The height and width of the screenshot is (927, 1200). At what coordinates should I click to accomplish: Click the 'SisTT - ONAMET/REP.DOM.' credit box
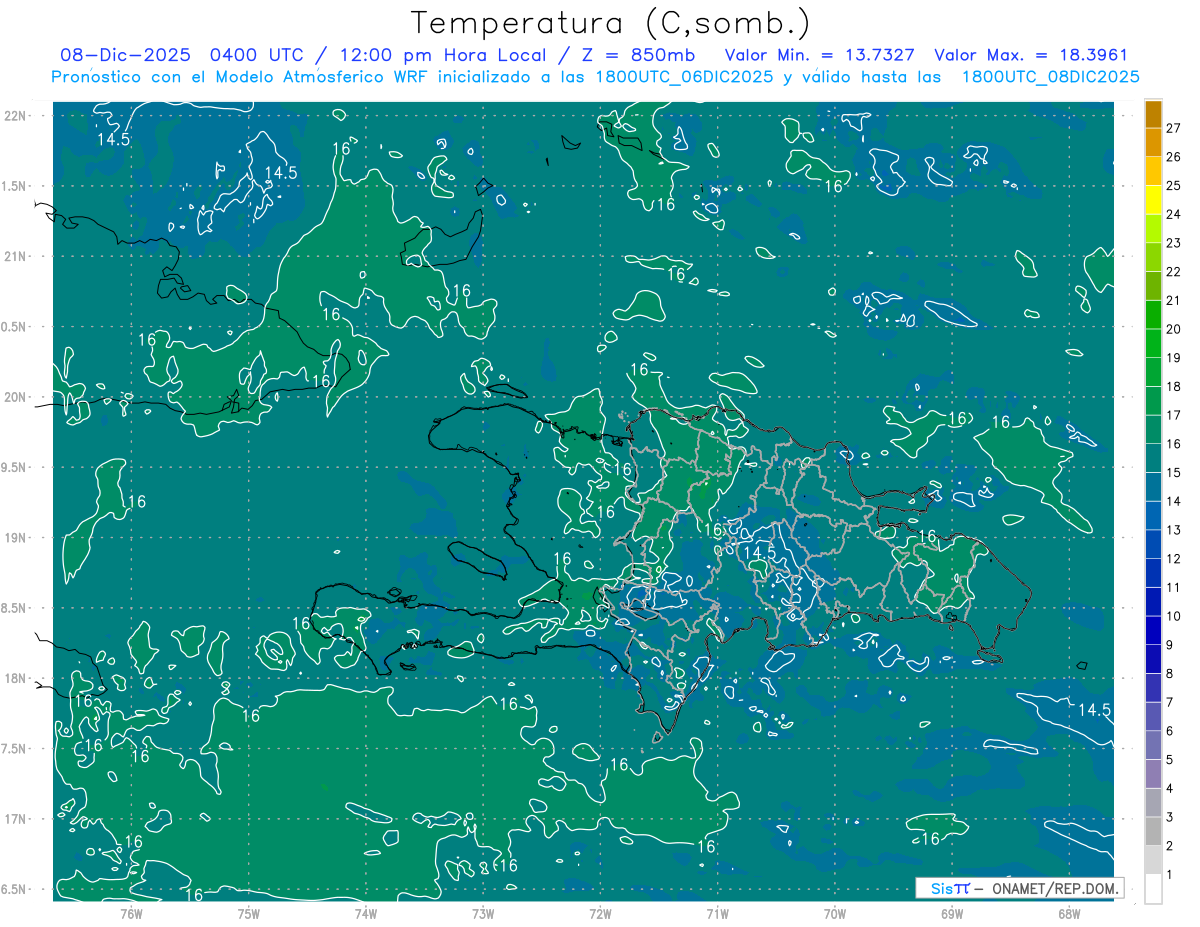[x=1019, y=888]
